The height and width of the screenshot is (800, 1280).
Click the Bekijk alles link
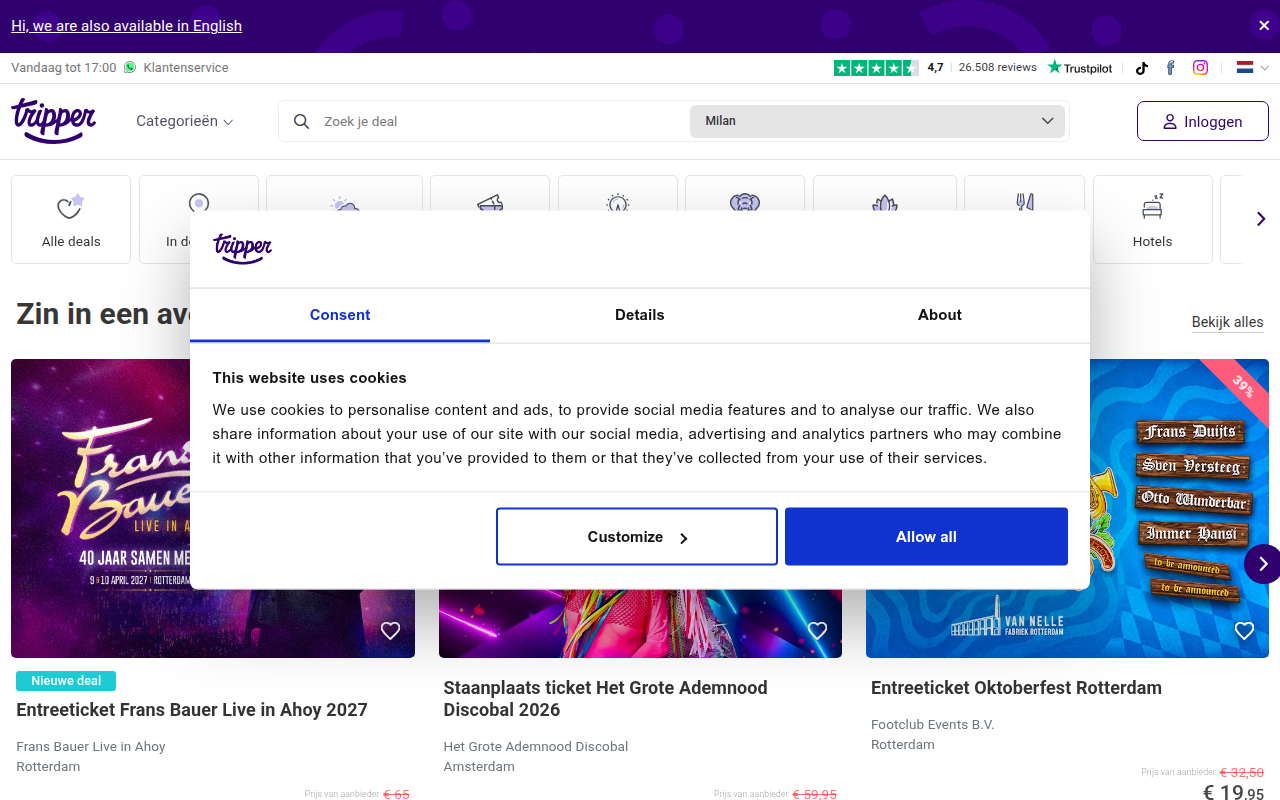click(x=1227, y=322)
